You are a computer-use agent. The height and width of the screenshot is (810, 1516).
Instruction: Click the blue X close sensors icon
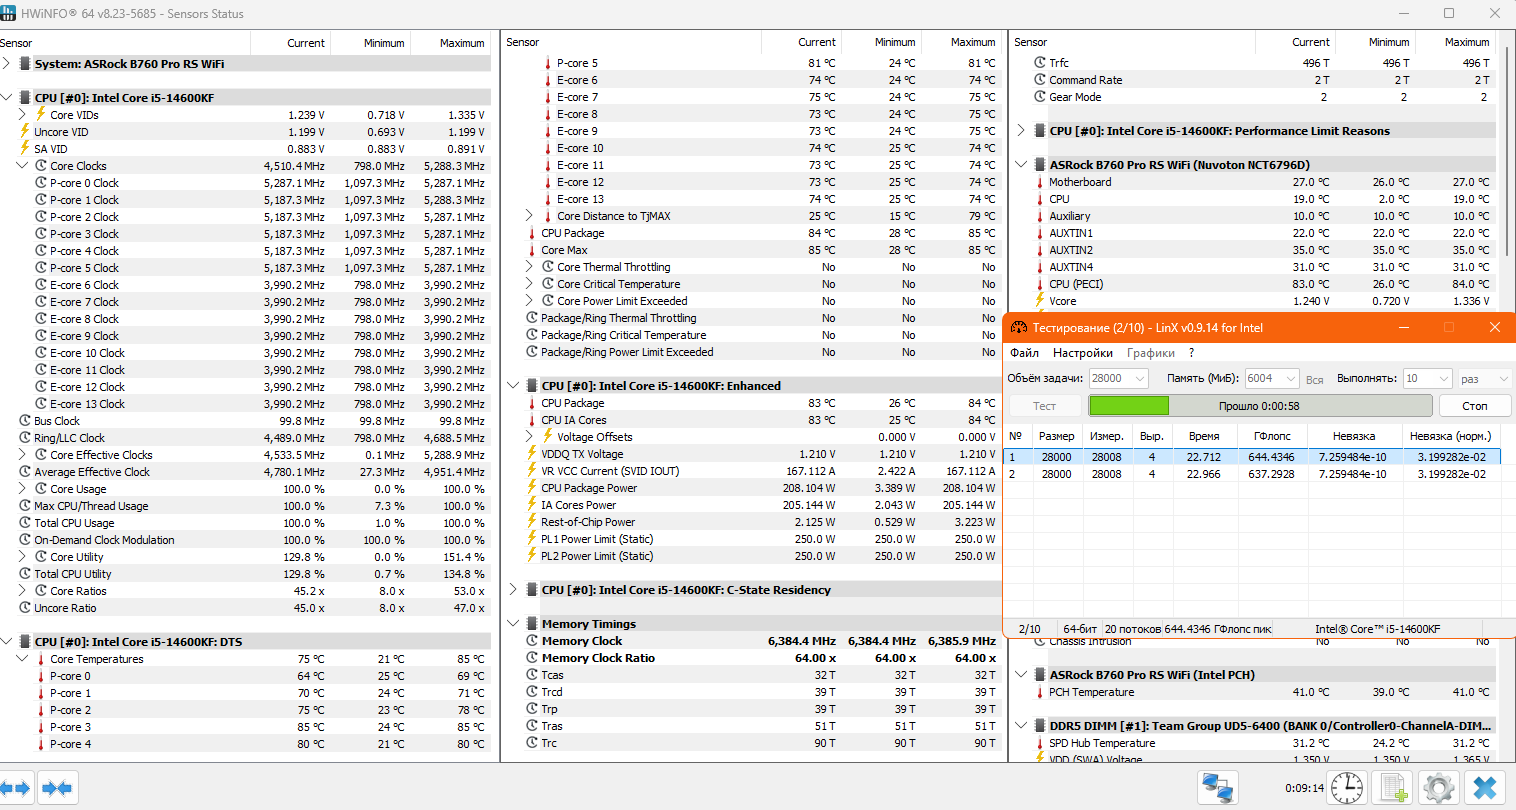(x=1485, y=788)
